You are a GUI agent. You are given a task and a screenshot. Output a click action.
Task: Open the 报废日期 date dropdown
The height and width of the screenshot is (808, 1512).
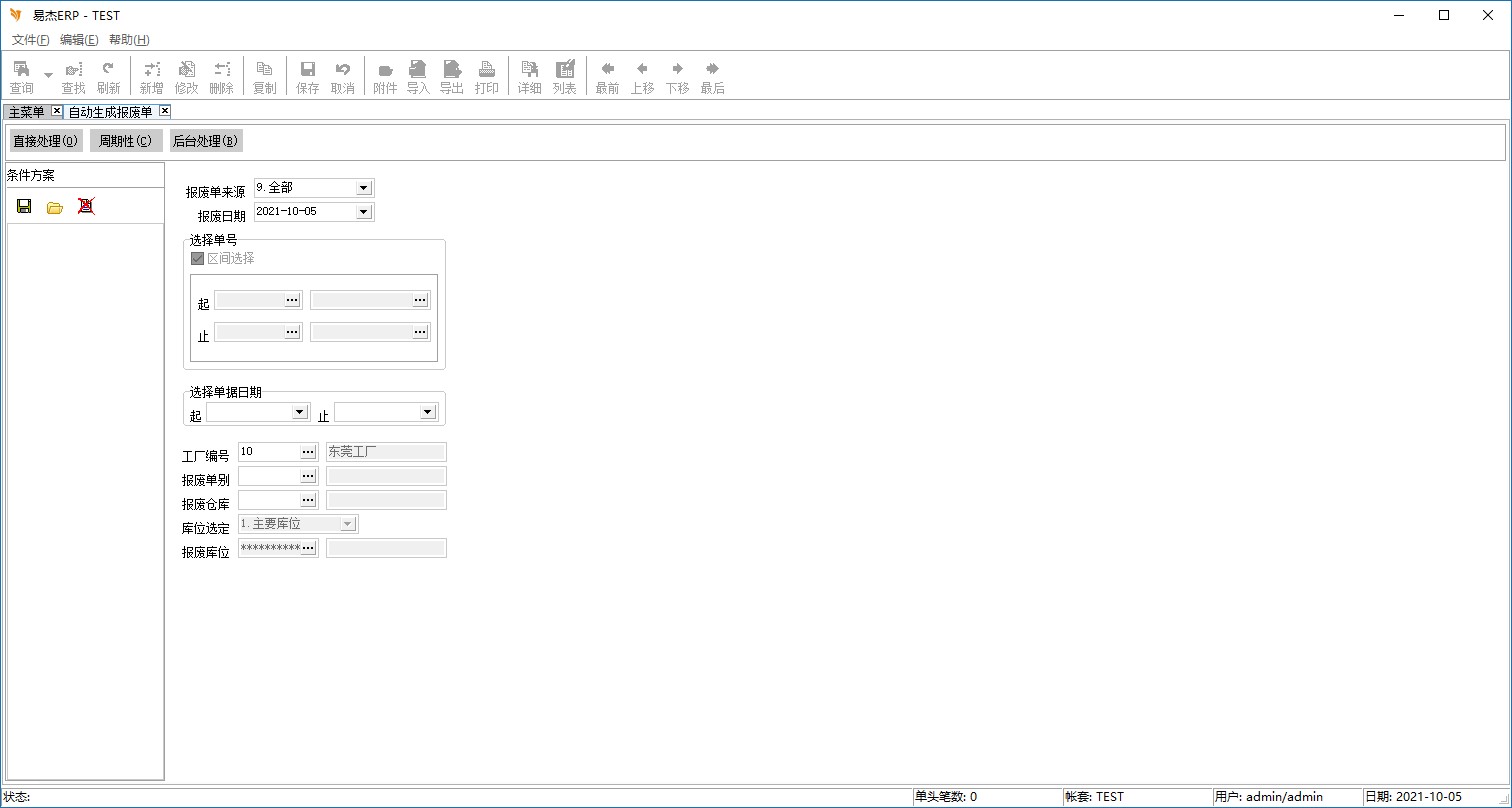pyautogui.click(x=363, y=212)
